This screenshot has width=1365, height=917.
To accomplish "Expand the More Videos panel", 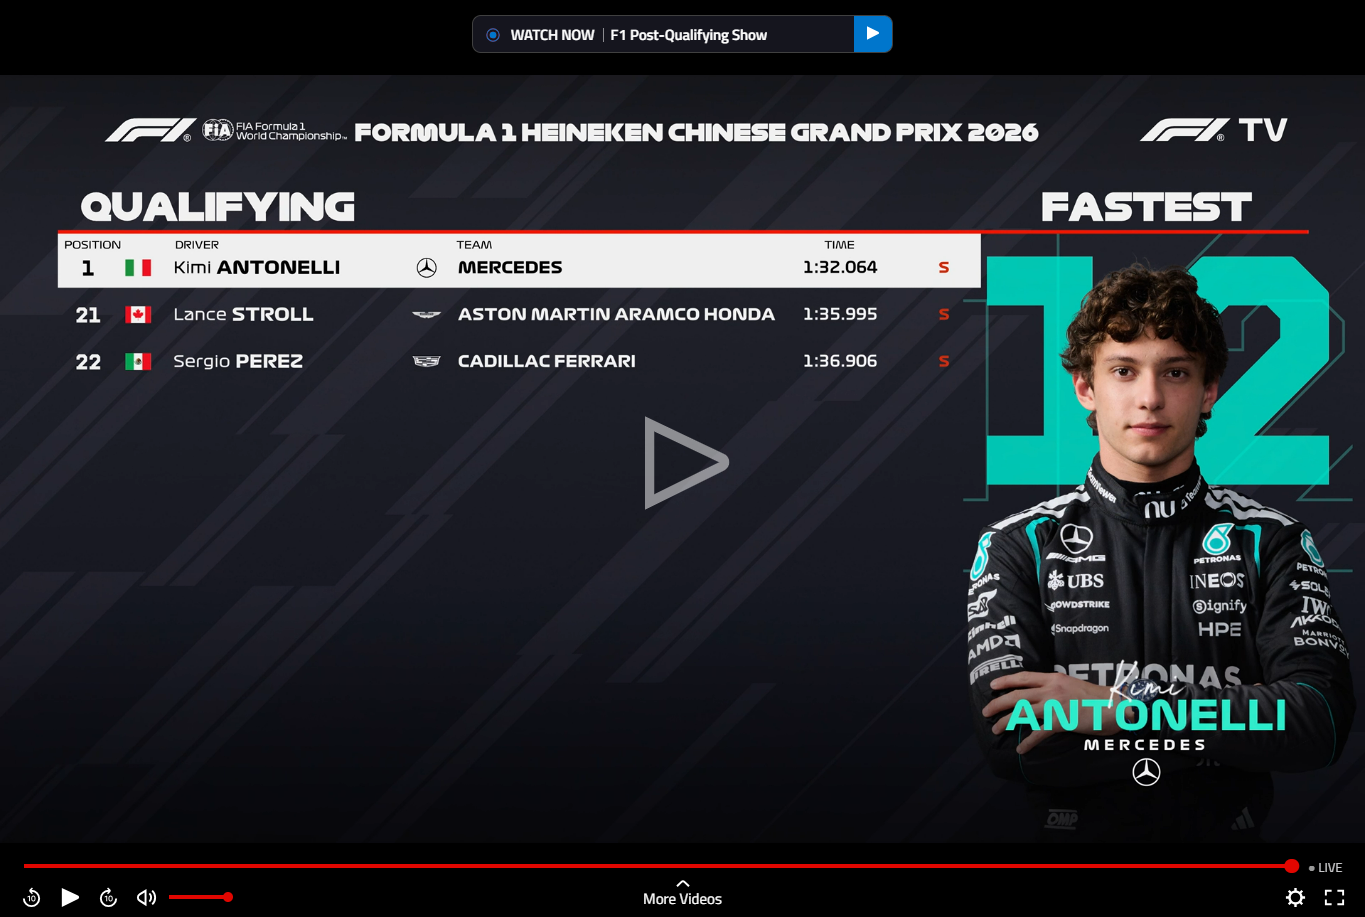I will (x=682, y=892).
